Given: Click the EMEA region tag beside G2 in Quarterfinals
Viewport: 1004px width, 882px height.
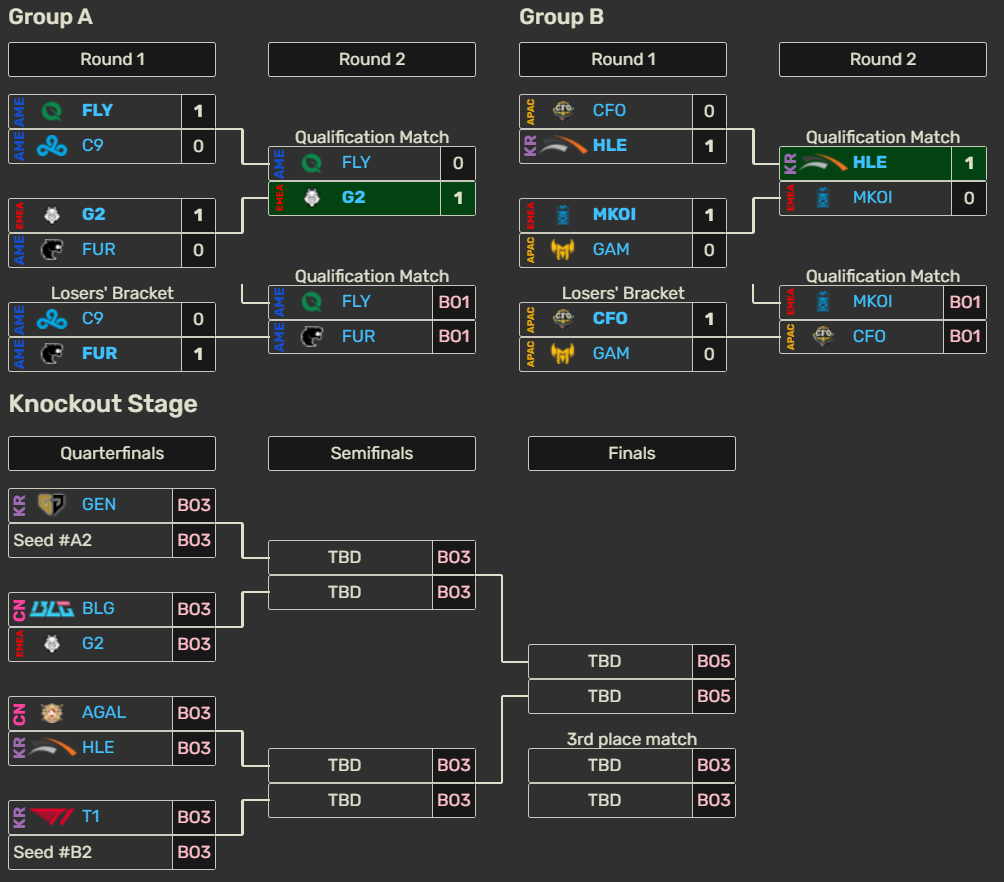Looking at the screenshot, I should [19, 644].
